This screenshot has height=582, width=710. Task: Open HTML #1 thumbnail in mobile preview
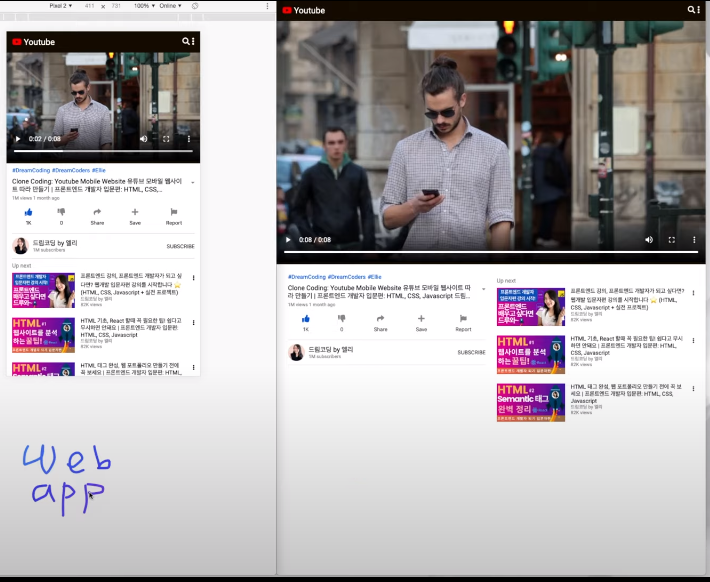pyautogui.click(x=43, y=335)
